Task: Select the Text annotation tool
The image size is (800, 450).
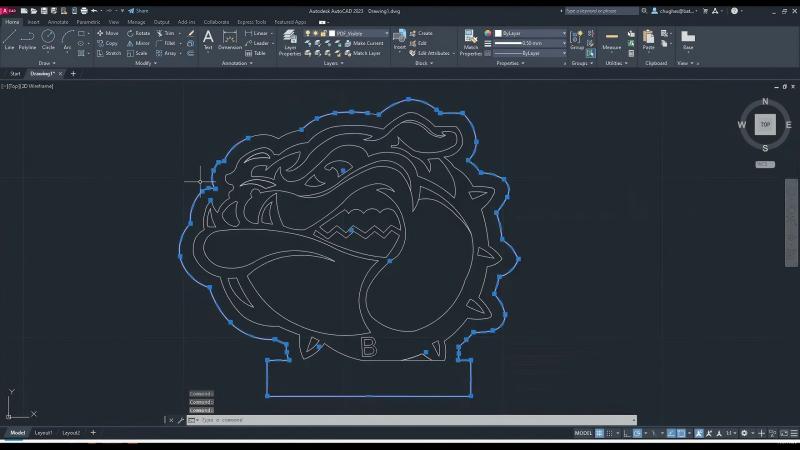Action: [x=208, y=39]
